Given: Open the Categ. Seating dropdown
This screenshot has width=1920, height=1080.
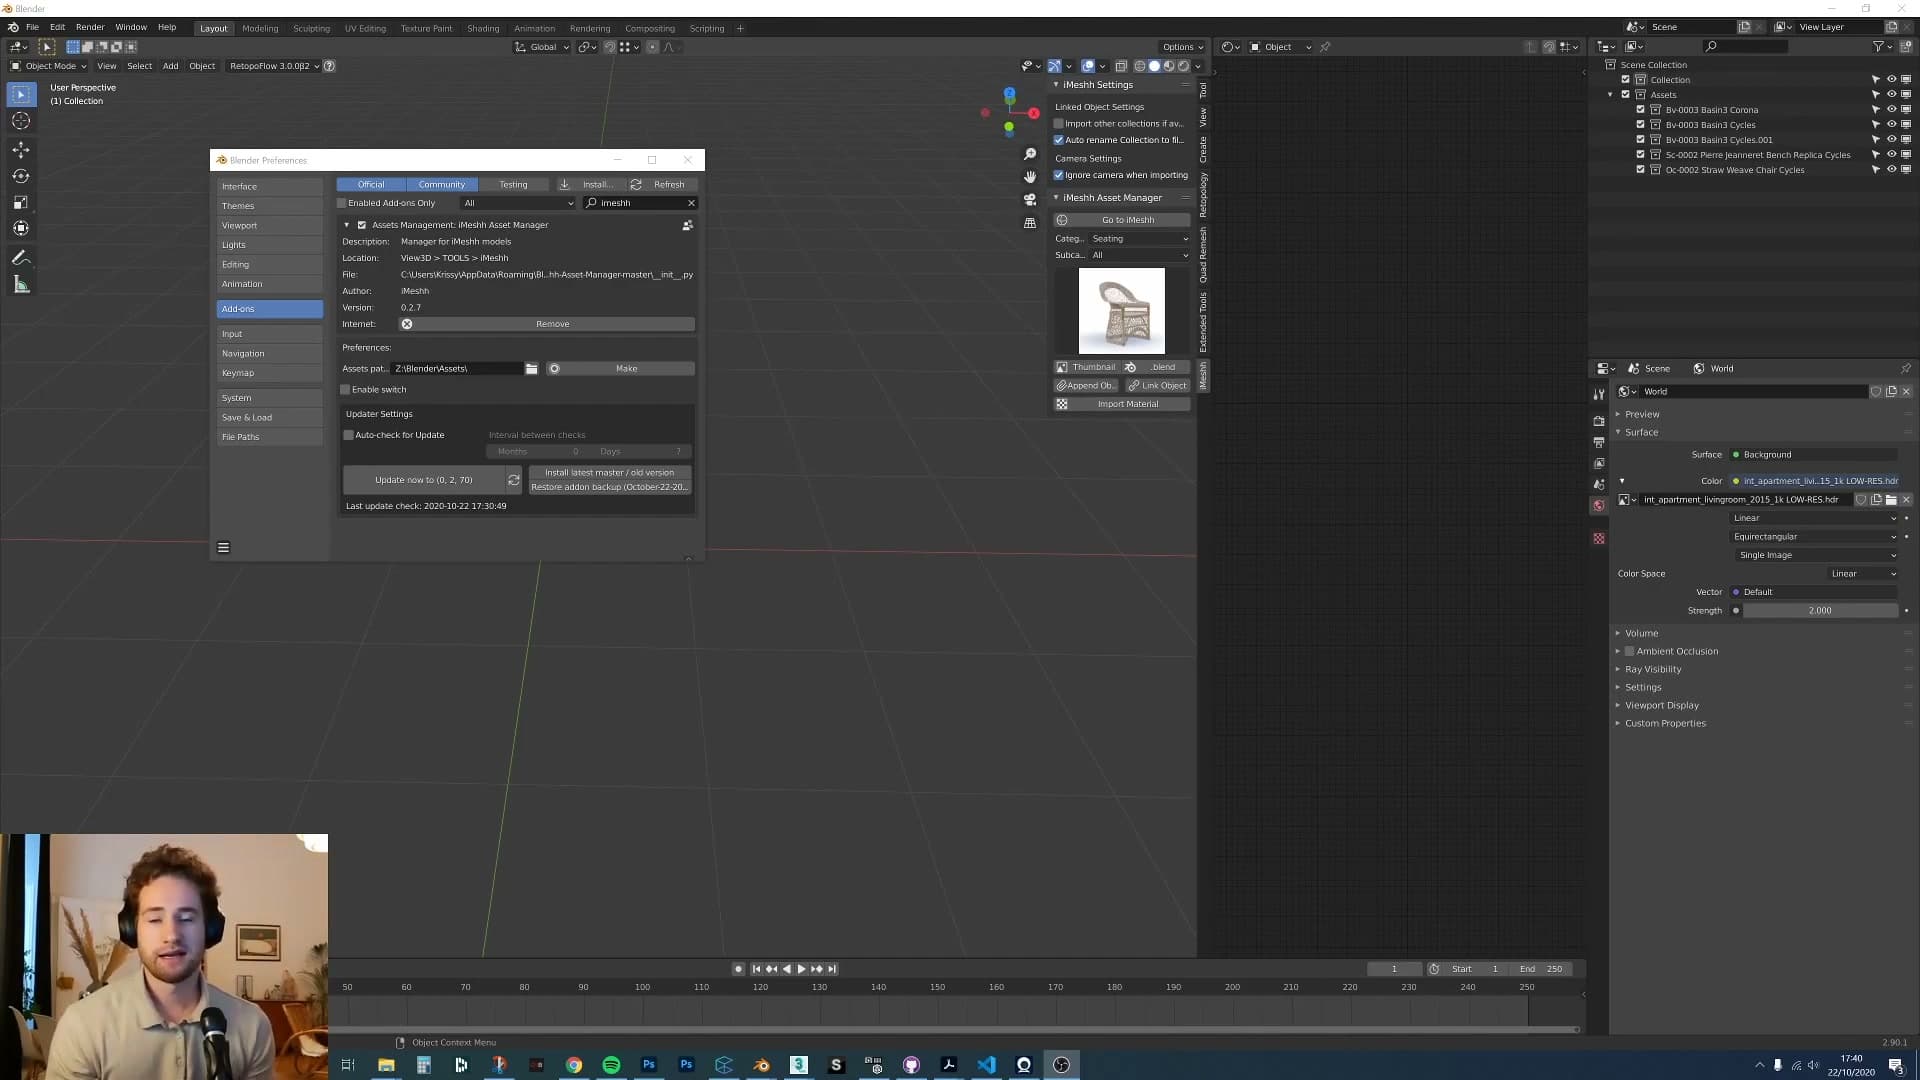Looking at the screenshot, I should point(1140,239).
